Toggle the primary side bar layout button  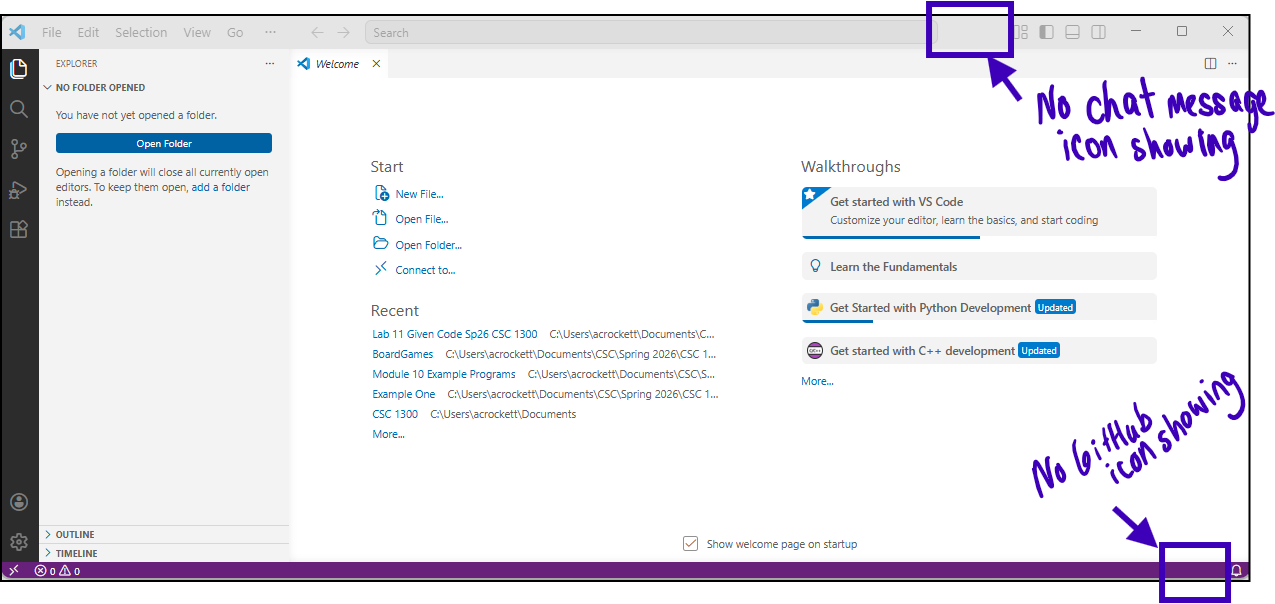coord(1046,32)
